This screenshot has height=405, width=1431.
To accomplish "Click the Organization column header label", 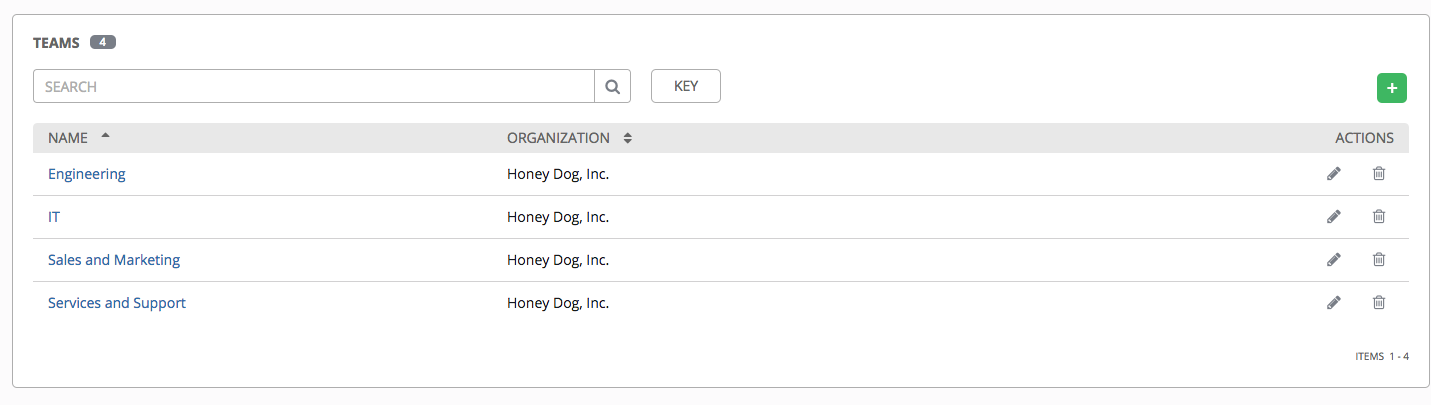I will pyautogui.click(x=558, y=138).
